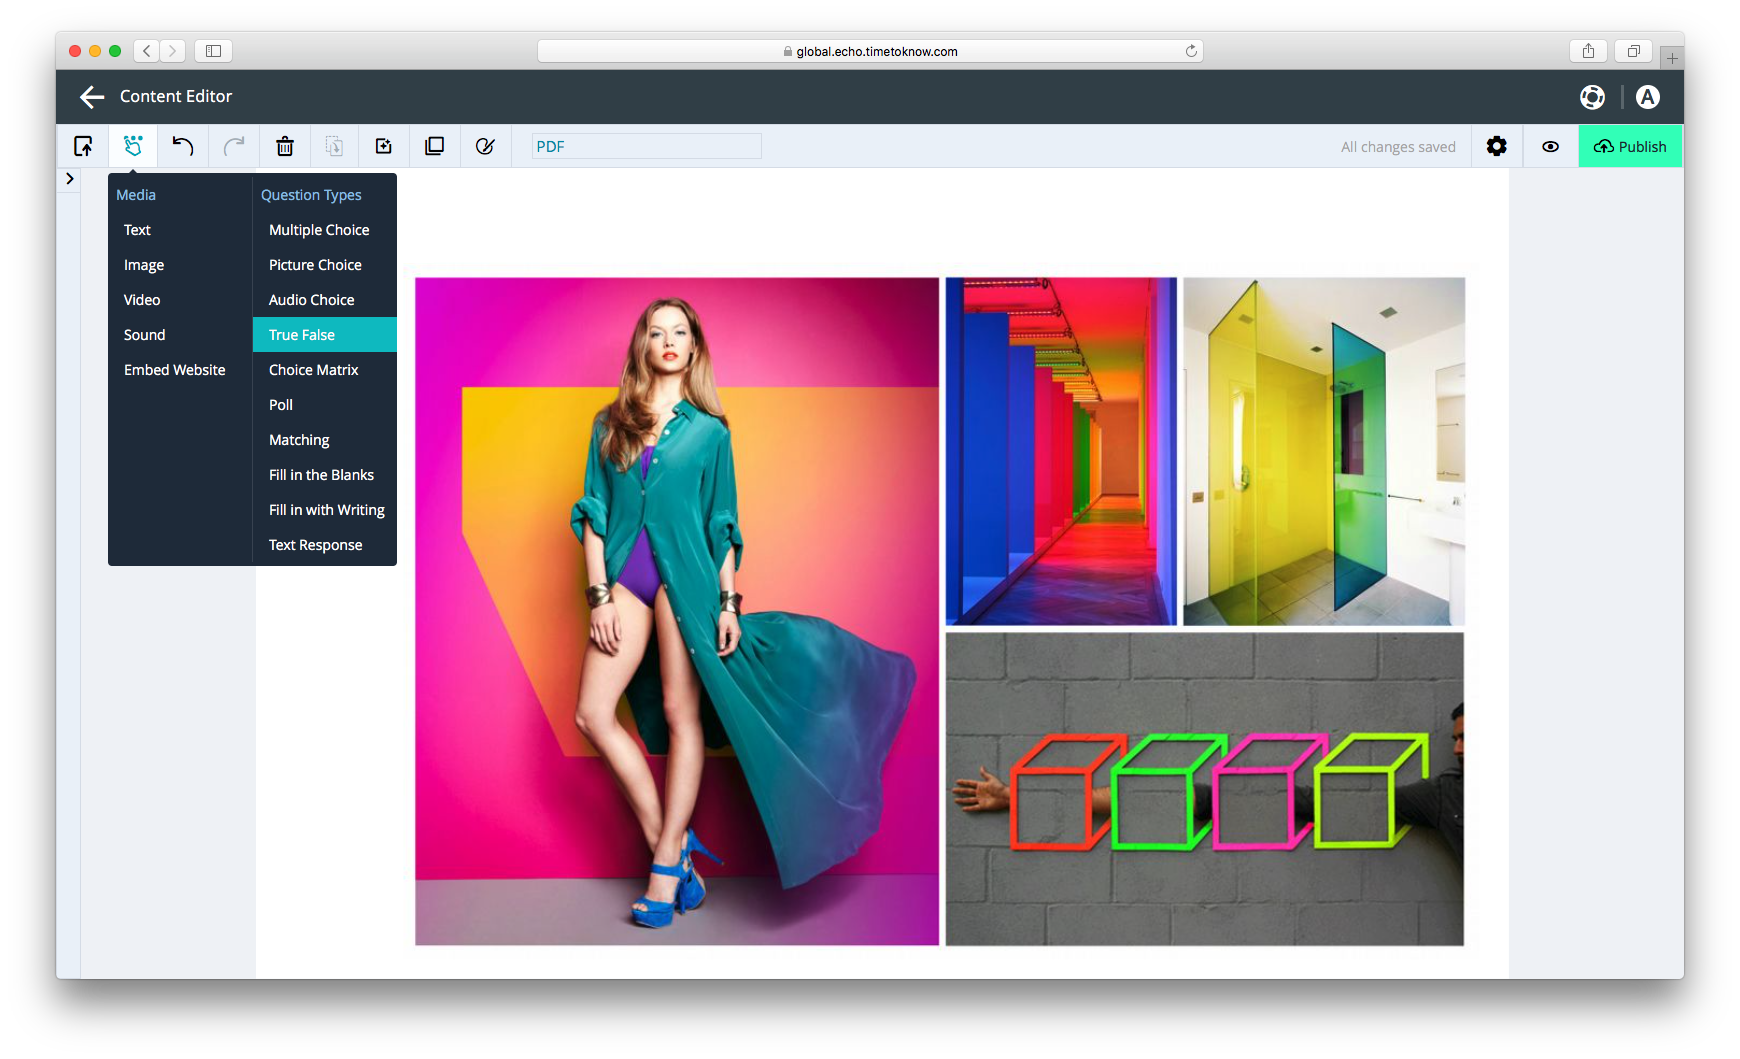Click the rainbow corridor photo

1061,451
